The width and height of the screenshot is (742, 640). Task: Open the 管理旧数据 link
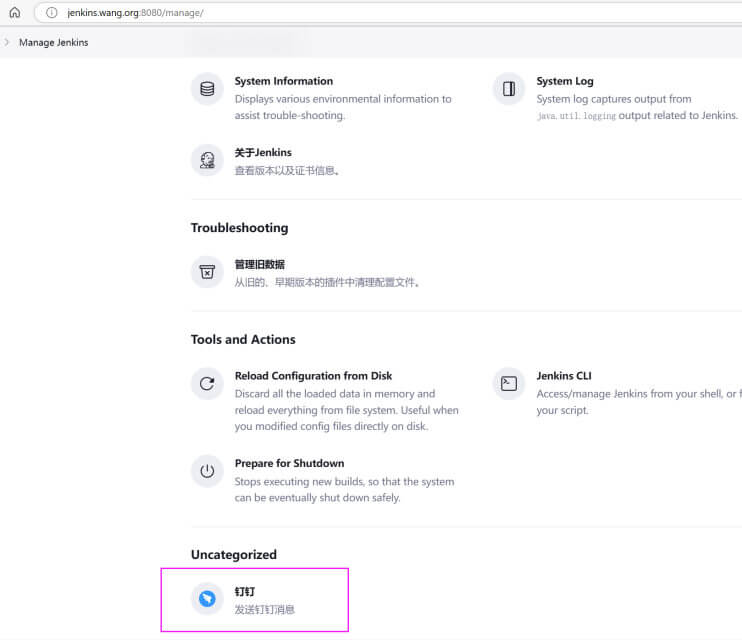pyautogui.click(x=260, y=264)
